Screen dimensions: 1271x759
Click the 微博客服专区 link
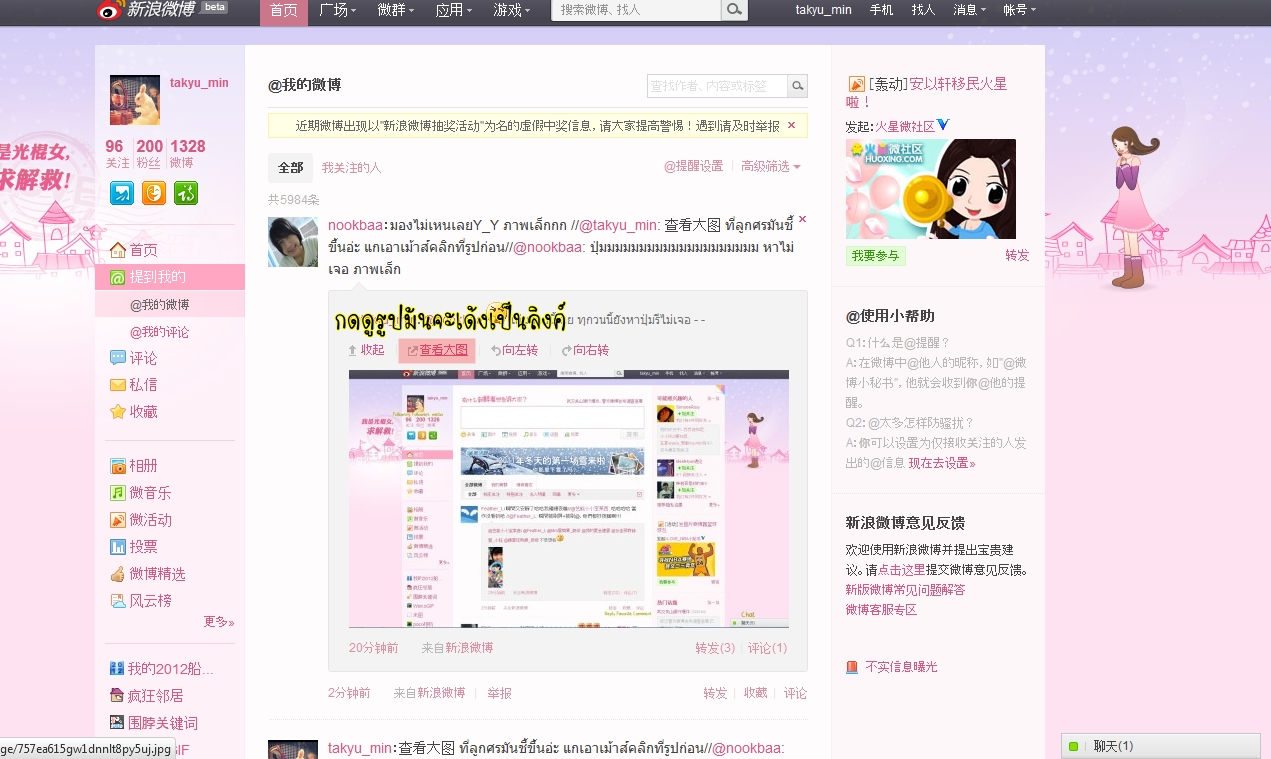tap(881, 610)
